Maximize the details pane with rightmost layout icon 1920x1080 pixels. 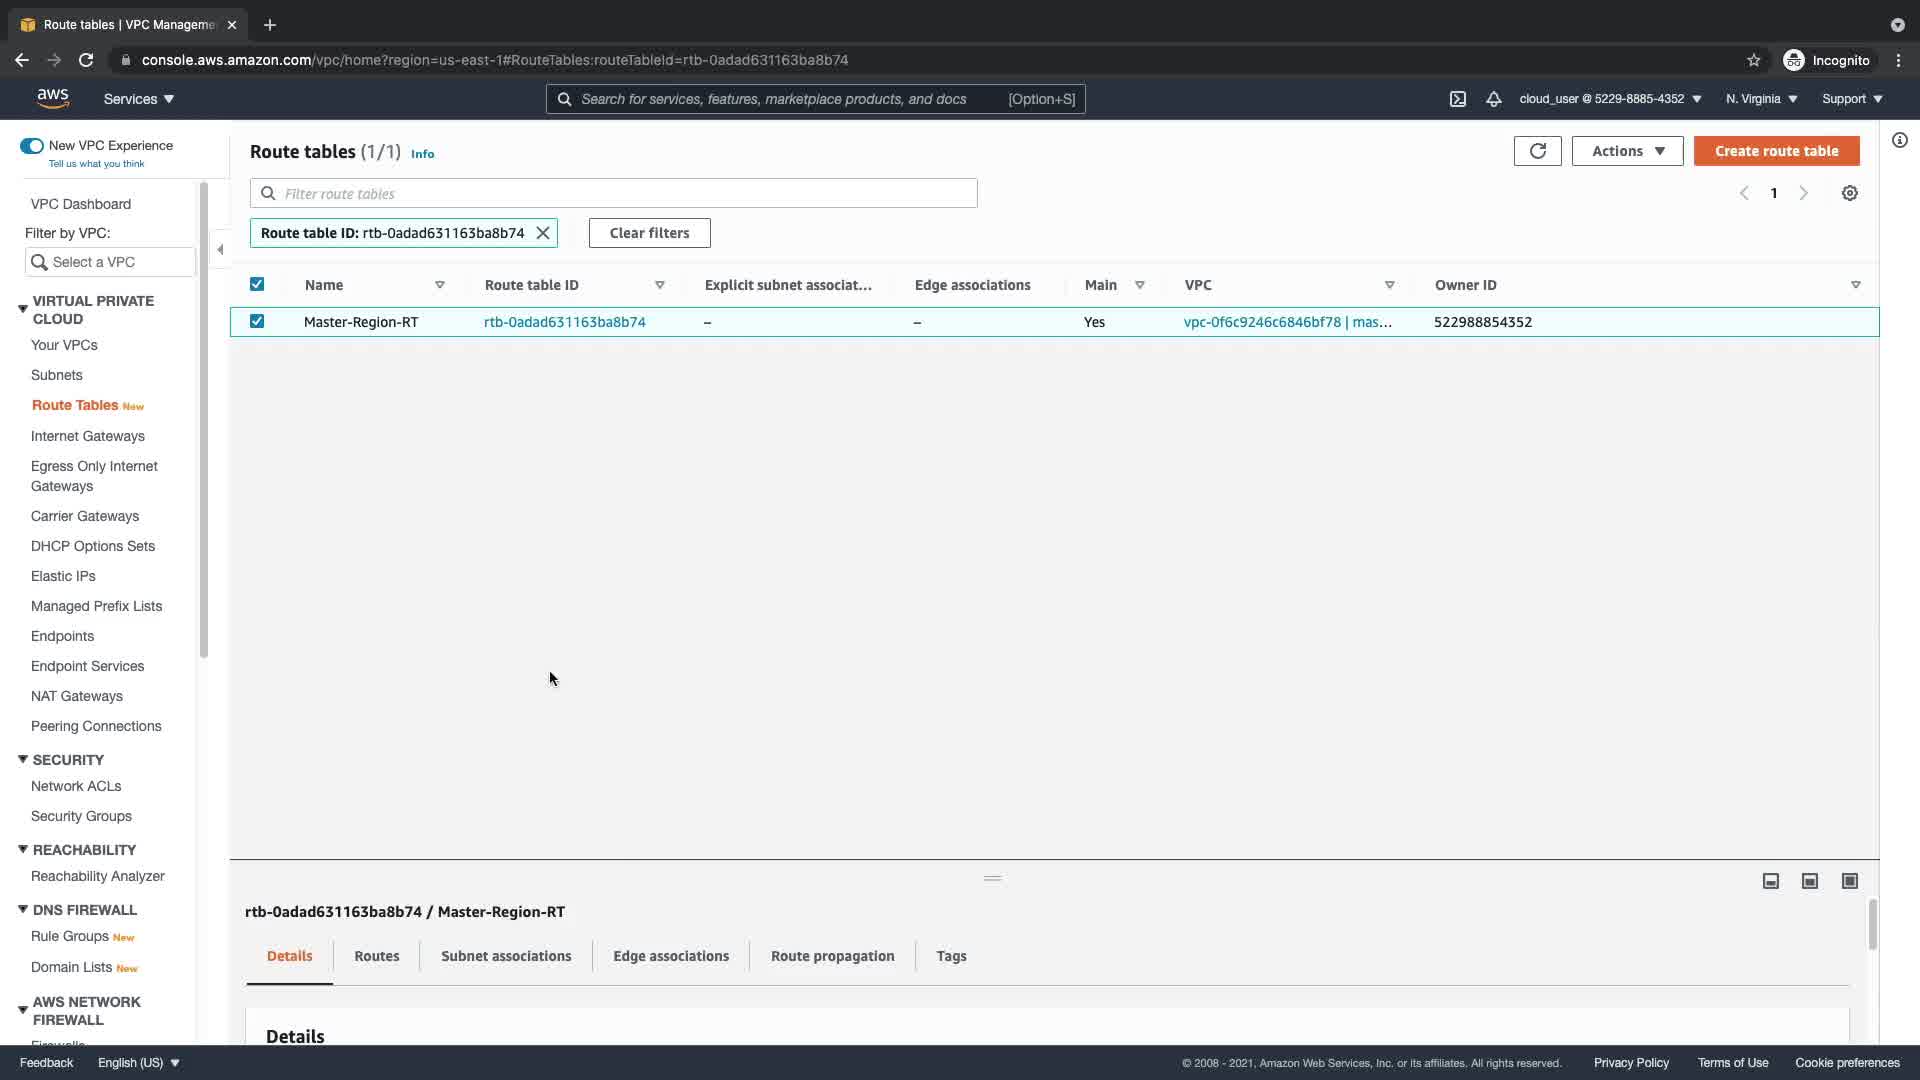click(1849, 881)
